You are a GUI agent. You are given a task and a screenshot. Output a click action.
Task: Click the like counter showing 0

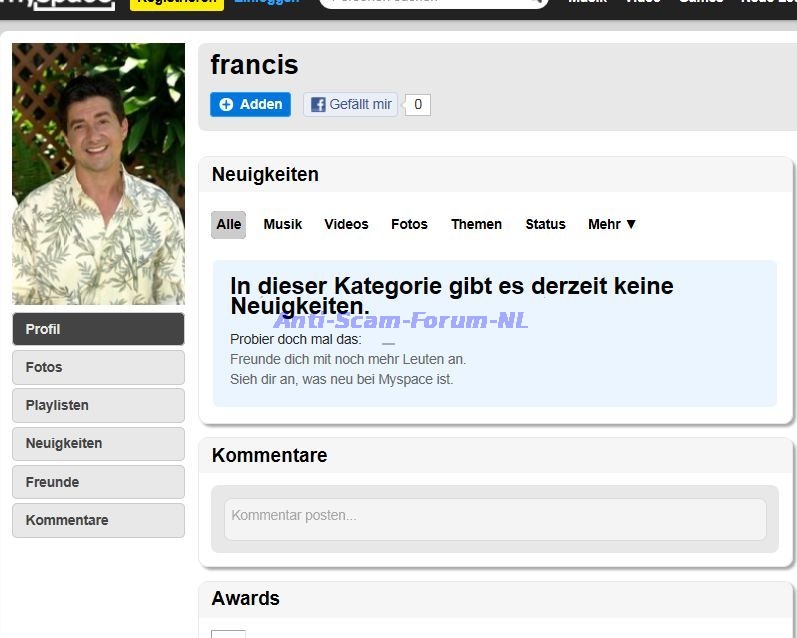point(417,104)
